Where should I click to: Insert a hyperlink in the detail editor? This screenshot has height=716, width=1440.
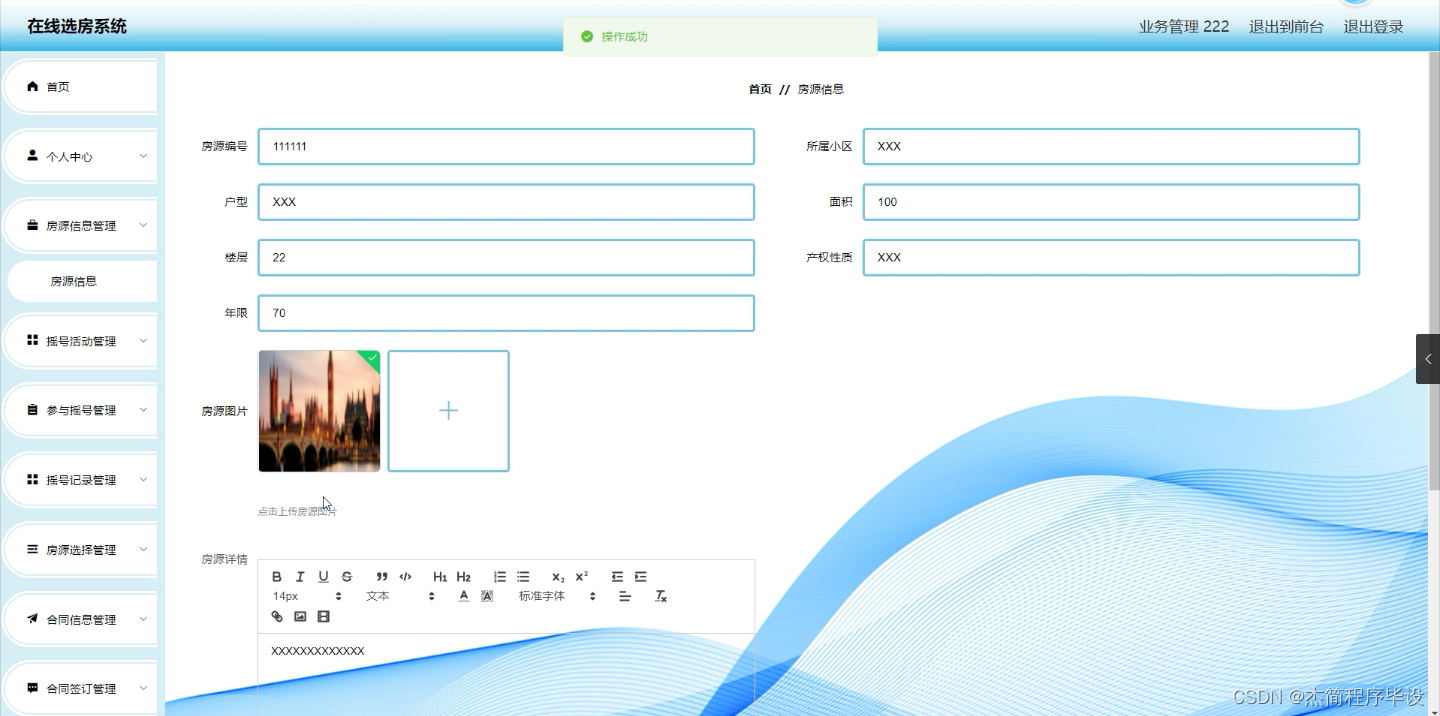click(277, 616)
